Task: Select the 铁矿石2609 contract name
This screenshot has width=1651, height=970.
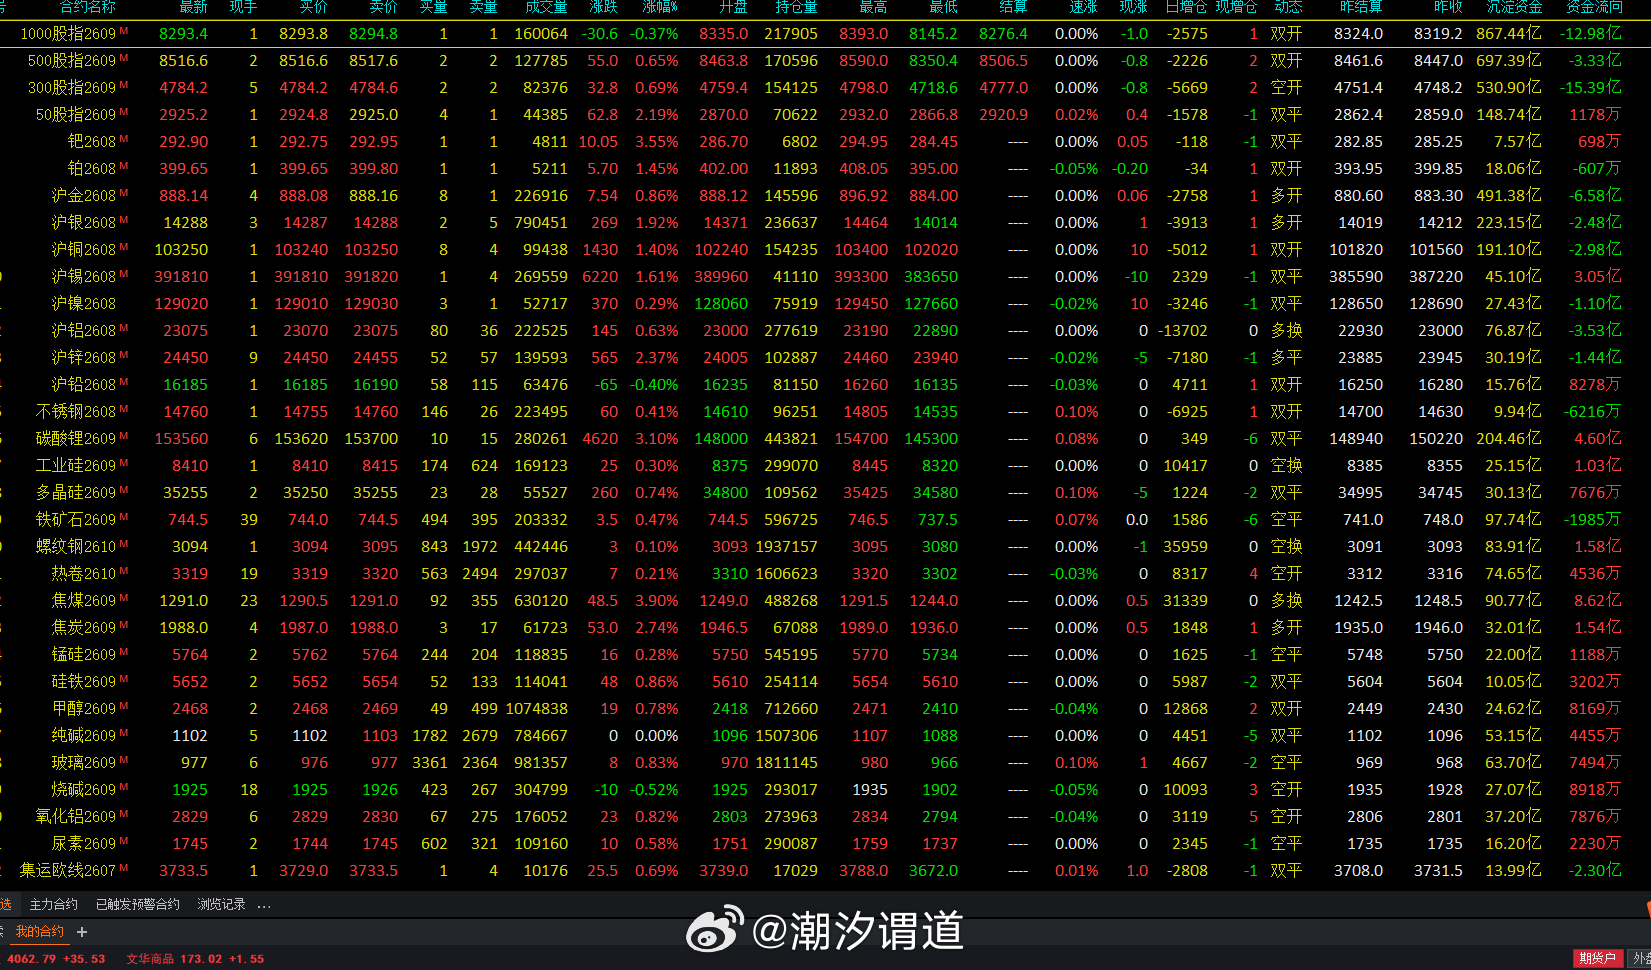Action: point(76,520)
